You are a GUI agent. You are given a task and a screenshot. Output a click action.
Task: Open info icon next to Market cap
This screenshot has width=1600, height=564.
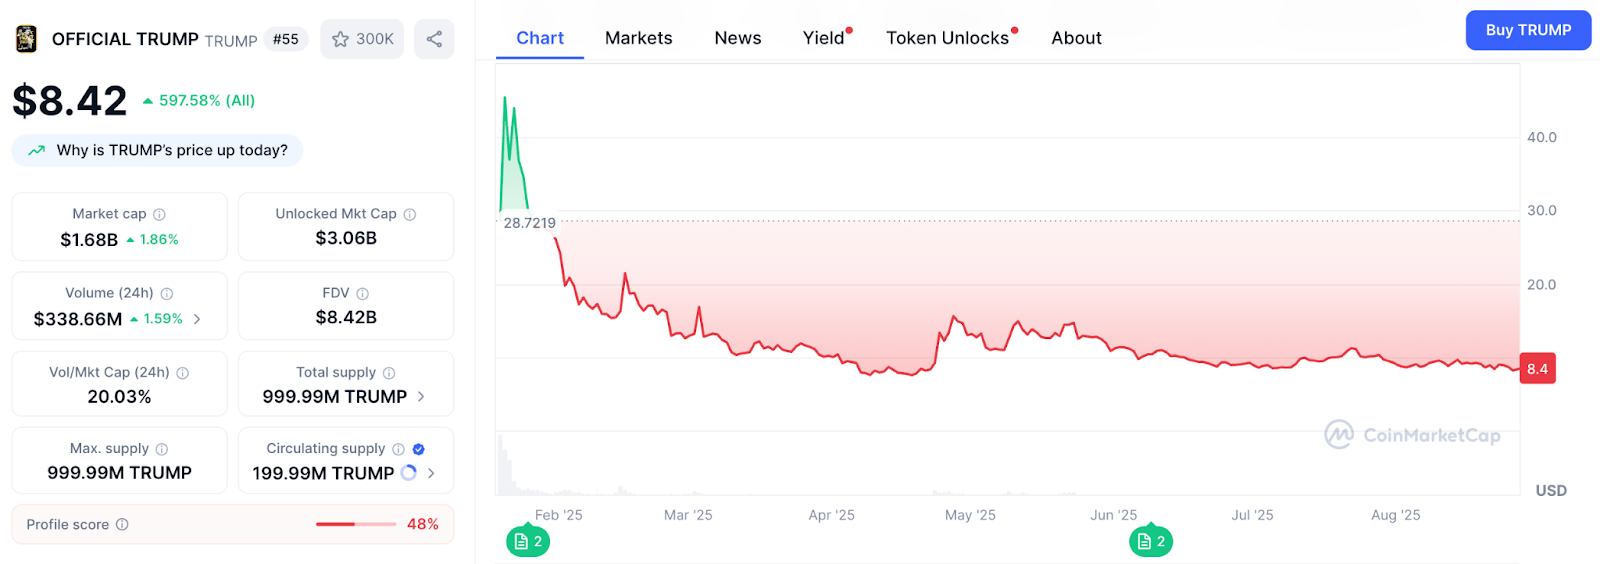click(159, 214)
